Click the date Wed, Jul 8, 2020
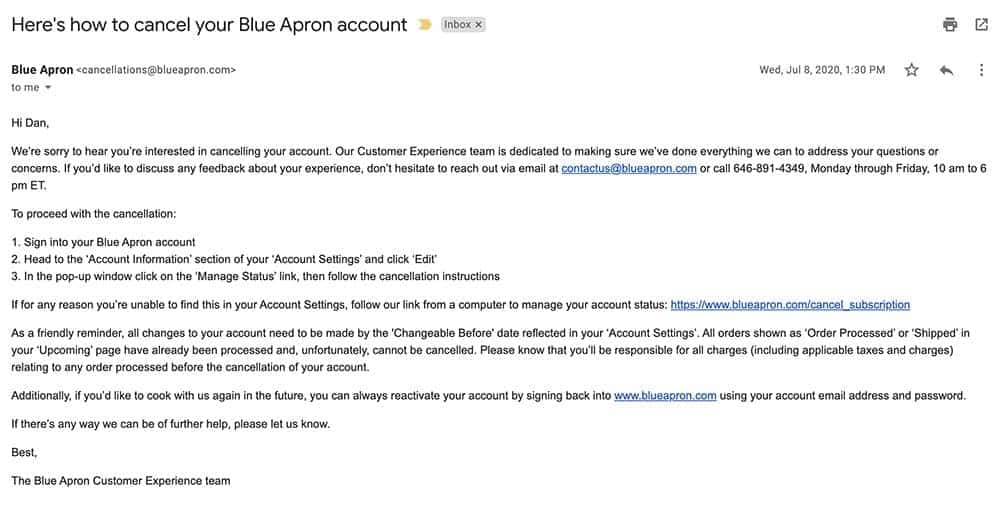This screenshot has width=1000, height=513. [822, 70]
